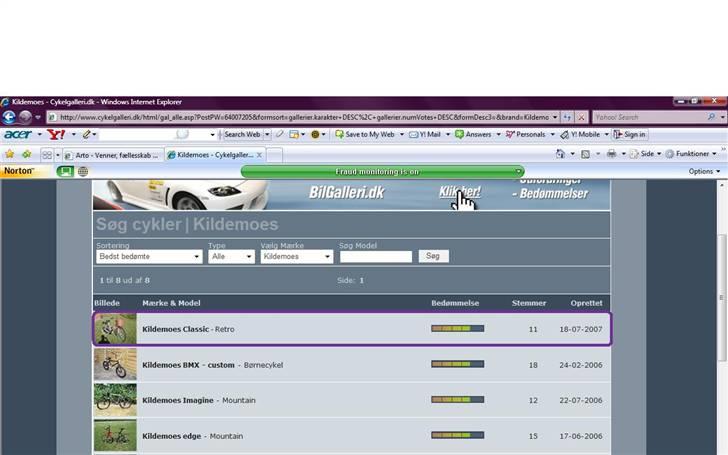Viewport: 728px width, 455px height.
Task: Expand Norton Options menu
Action: (x=704, y=171)
